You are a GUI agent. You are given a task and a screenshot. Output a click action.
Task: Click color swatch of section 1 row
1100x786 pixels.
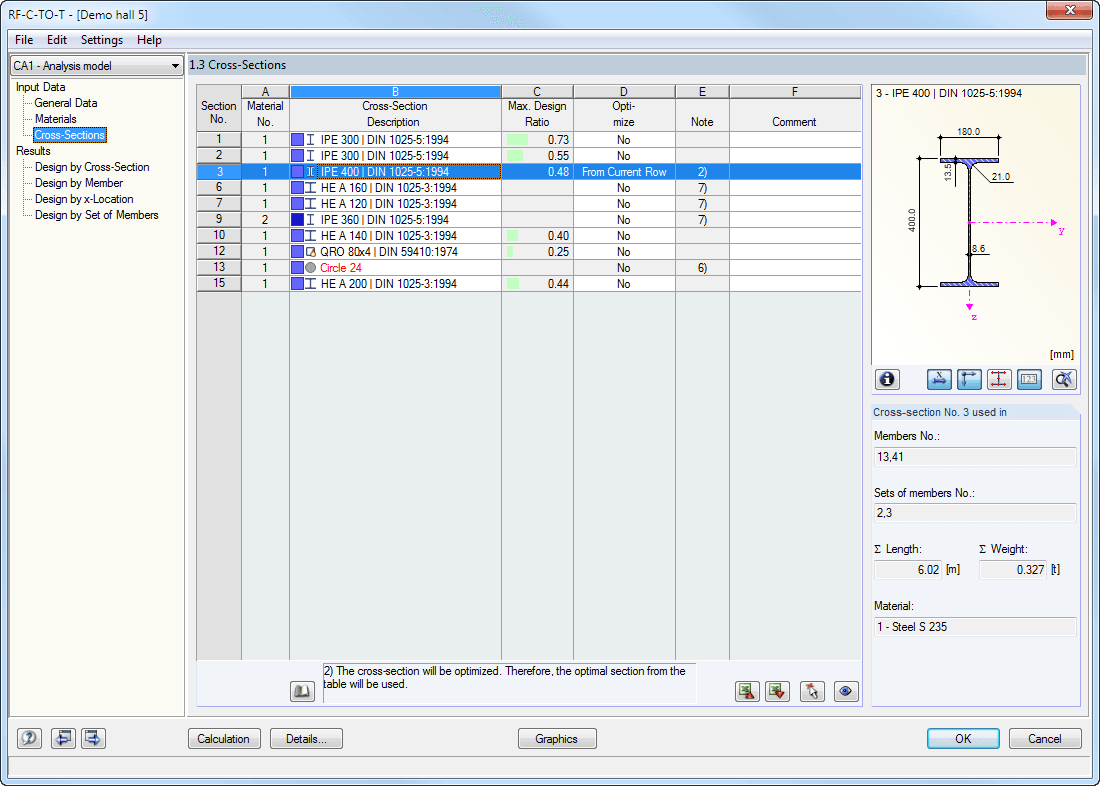click(x=297, y=140)
